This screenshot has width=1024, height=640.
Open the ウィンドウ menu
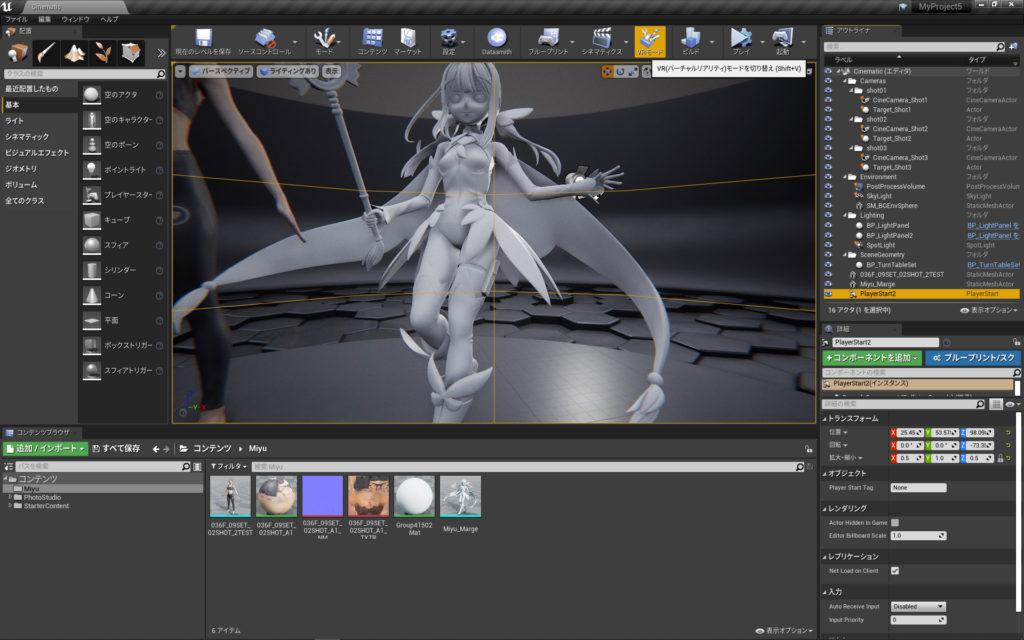[75, 19]
